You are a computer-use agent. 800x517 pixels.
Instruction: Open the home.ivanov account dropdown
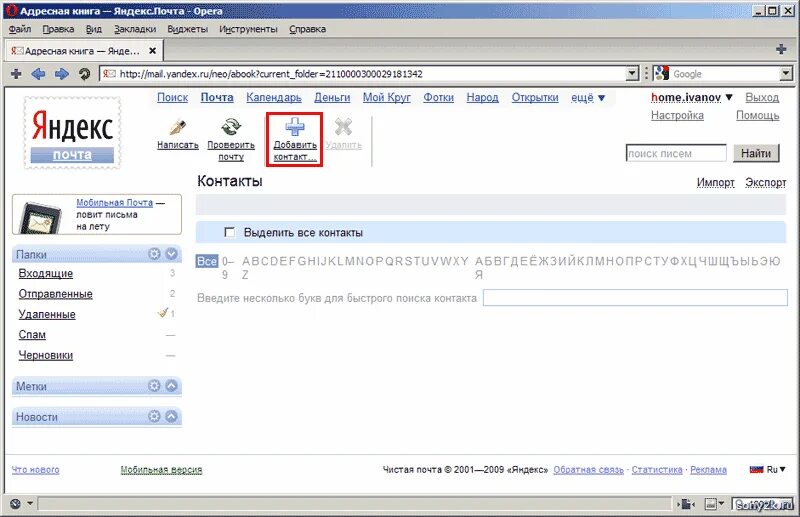pos(729,97)
